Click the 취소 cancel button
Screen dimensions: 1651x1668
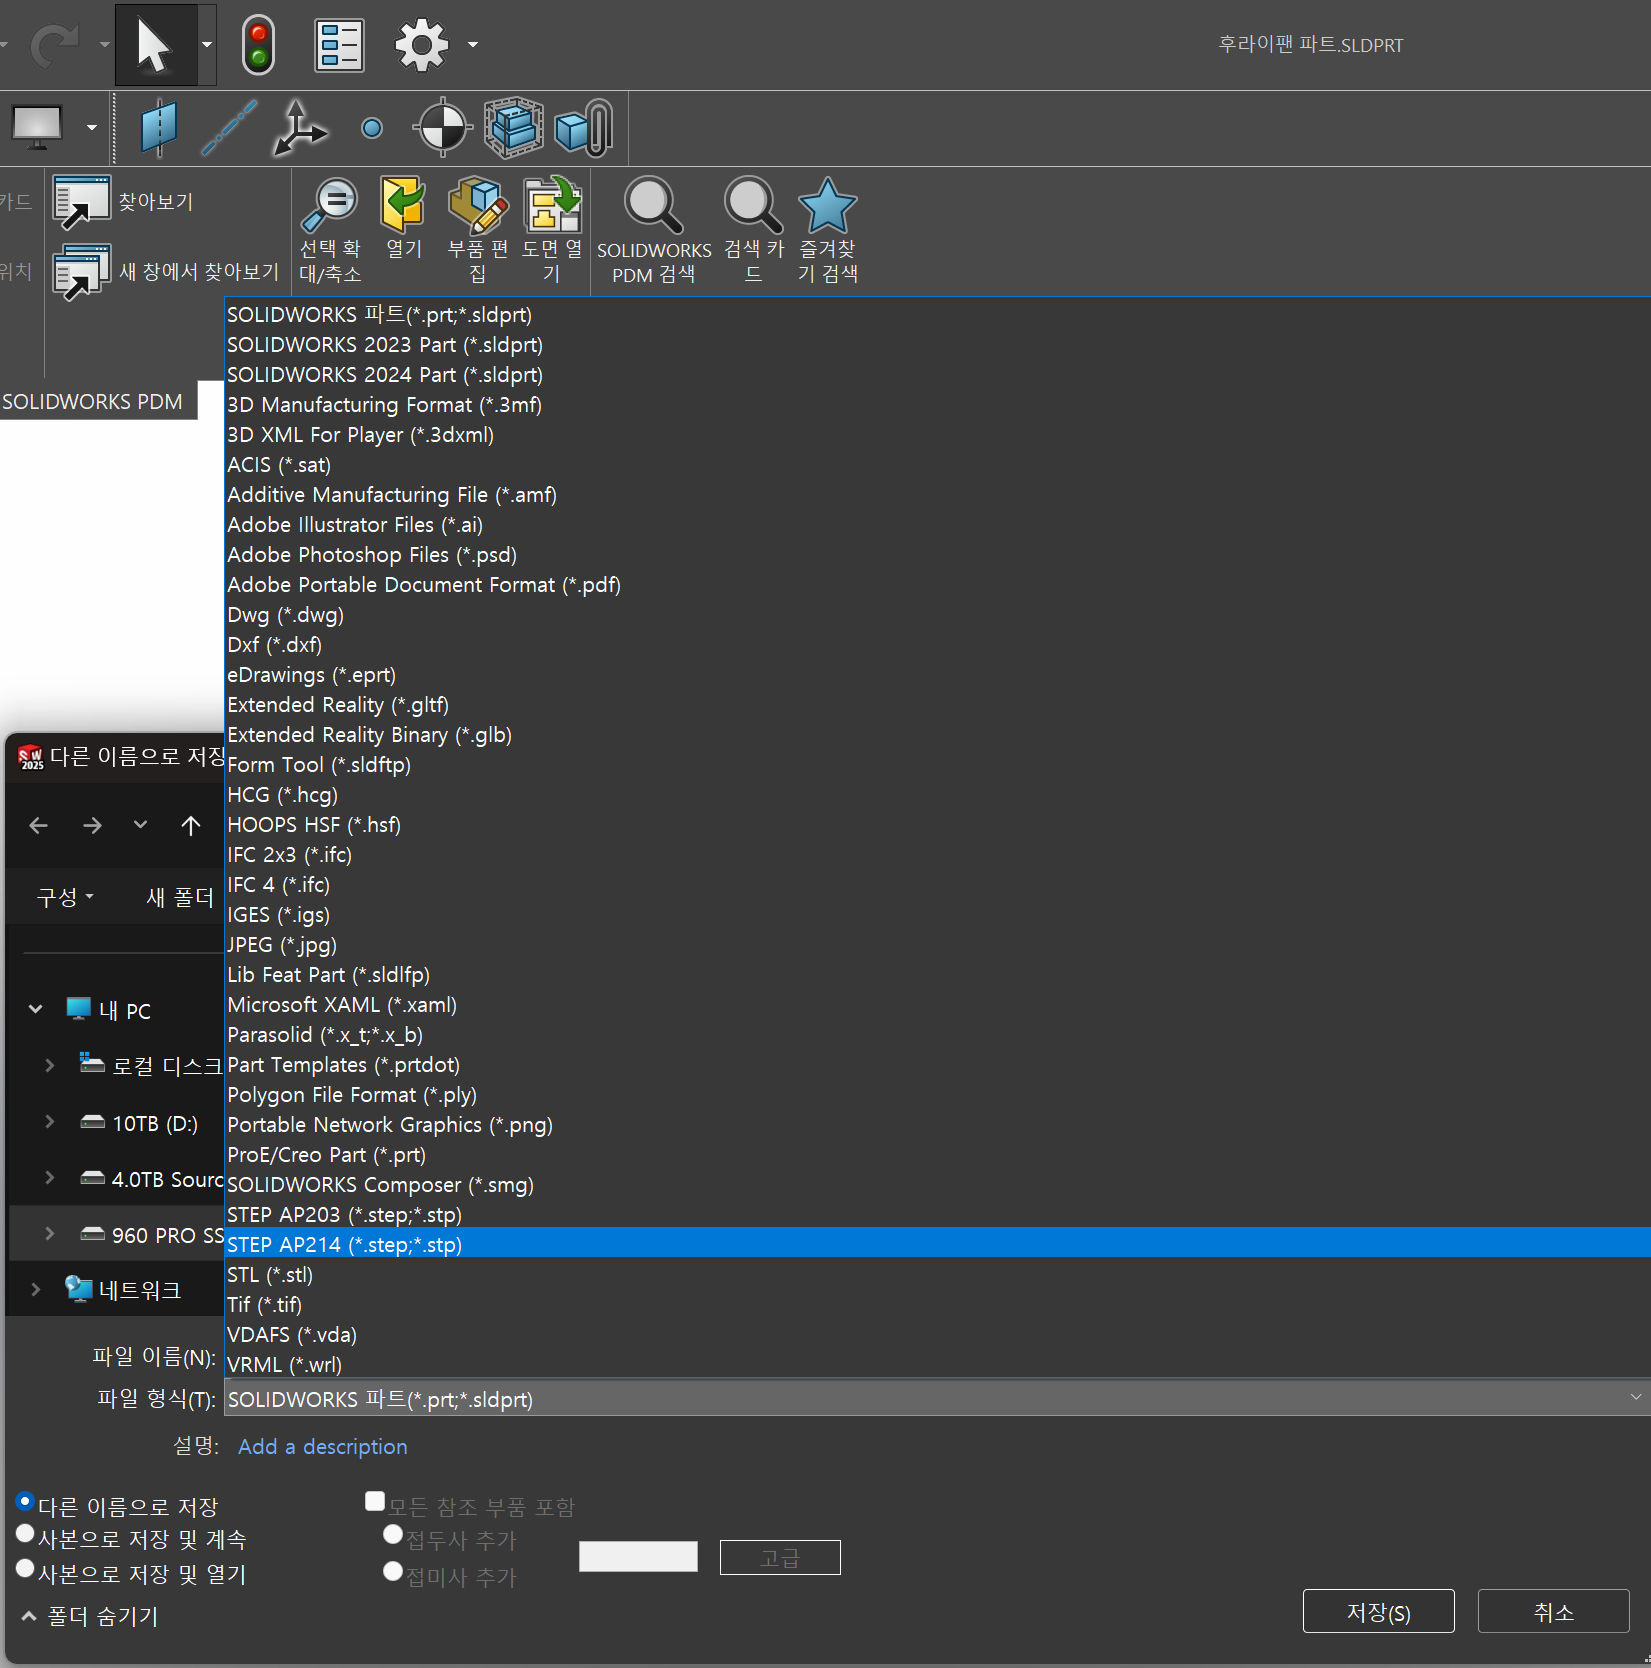(x=1553, y=1611)
